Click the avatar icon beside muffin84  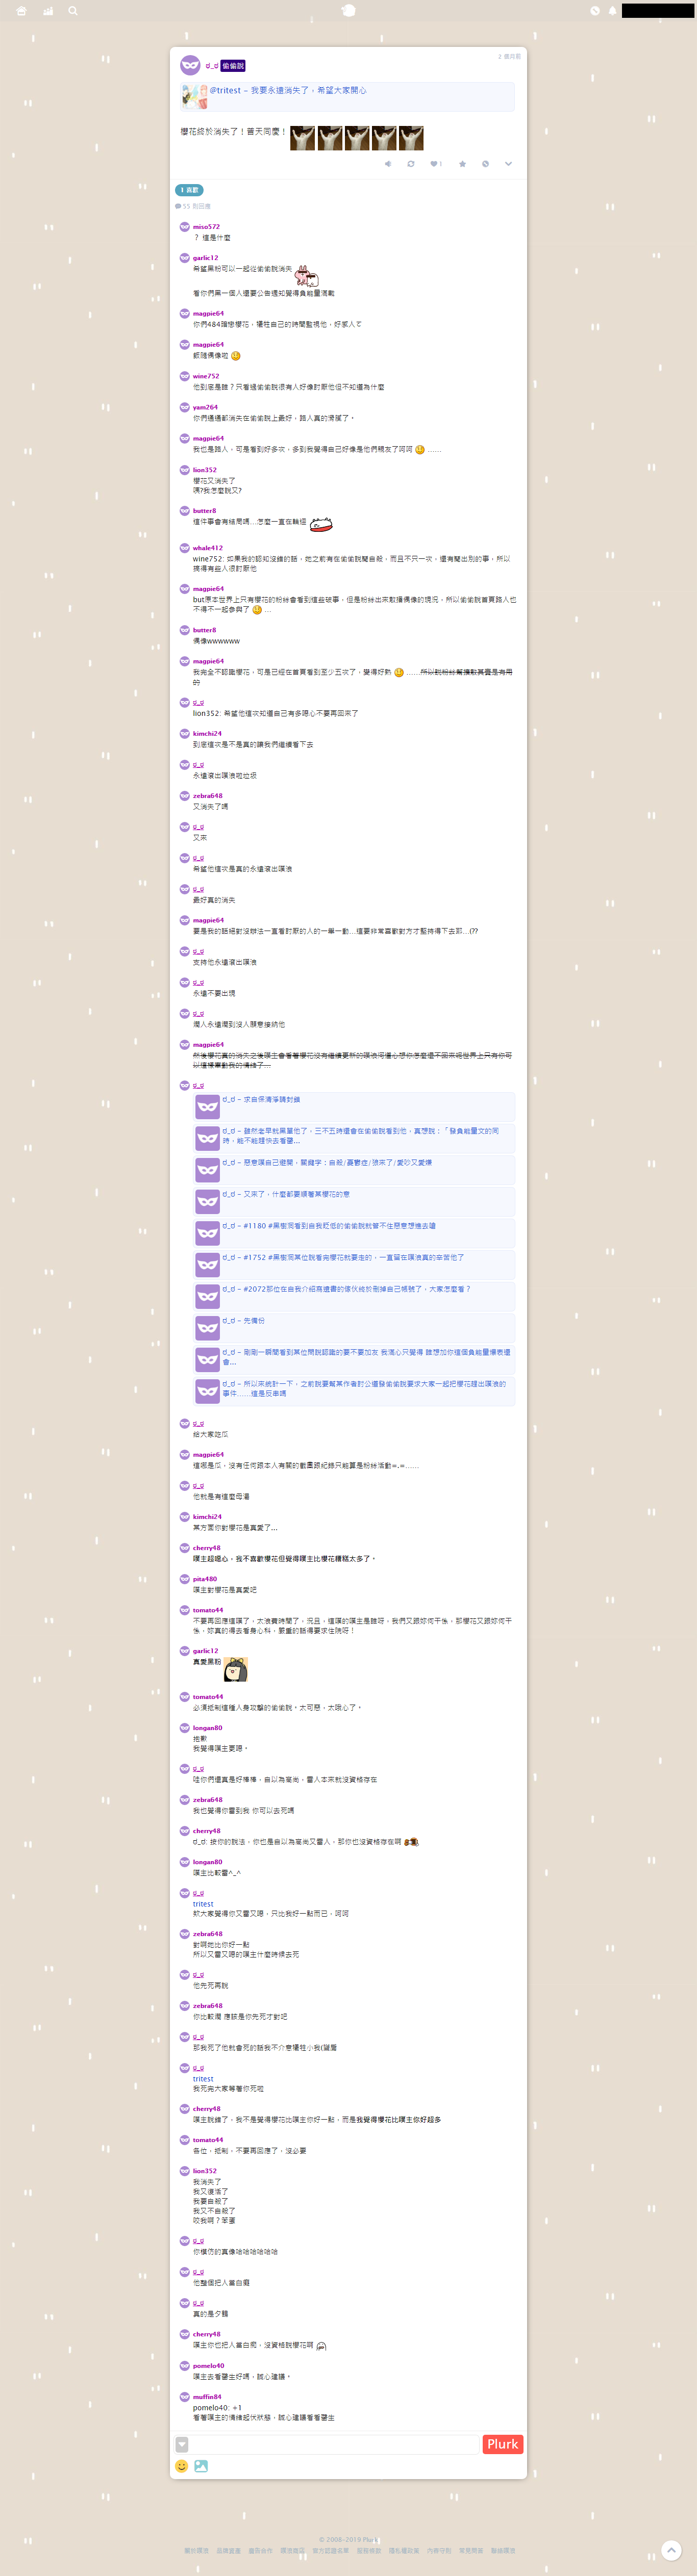(x=184, y=2396)
